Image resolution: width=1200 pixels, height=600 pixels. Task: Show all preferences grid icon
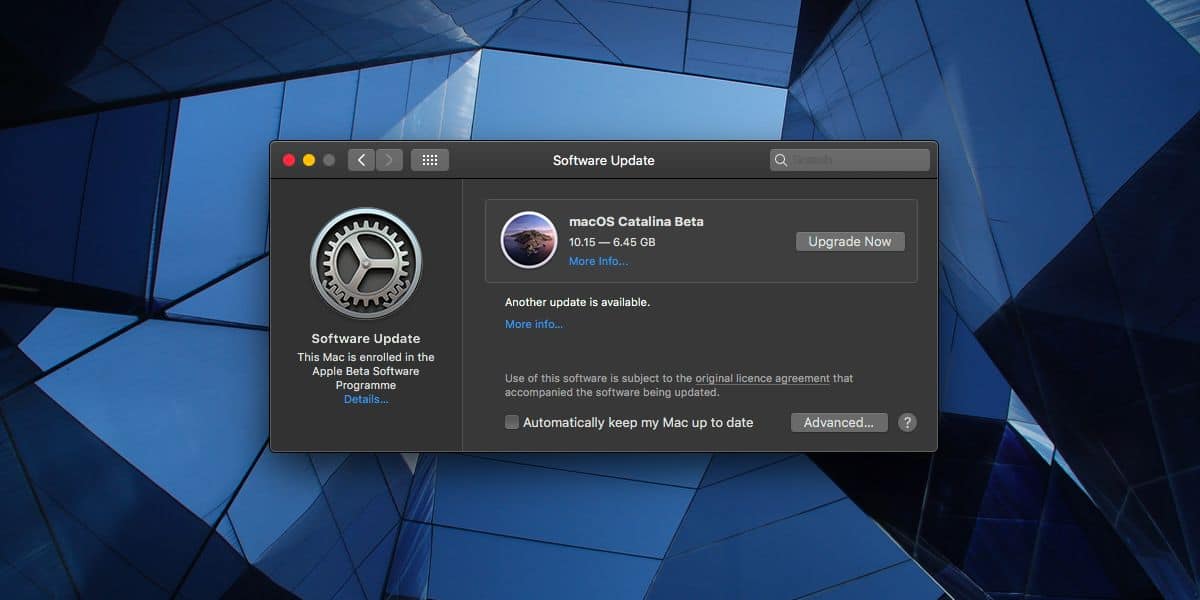point(430,160)
